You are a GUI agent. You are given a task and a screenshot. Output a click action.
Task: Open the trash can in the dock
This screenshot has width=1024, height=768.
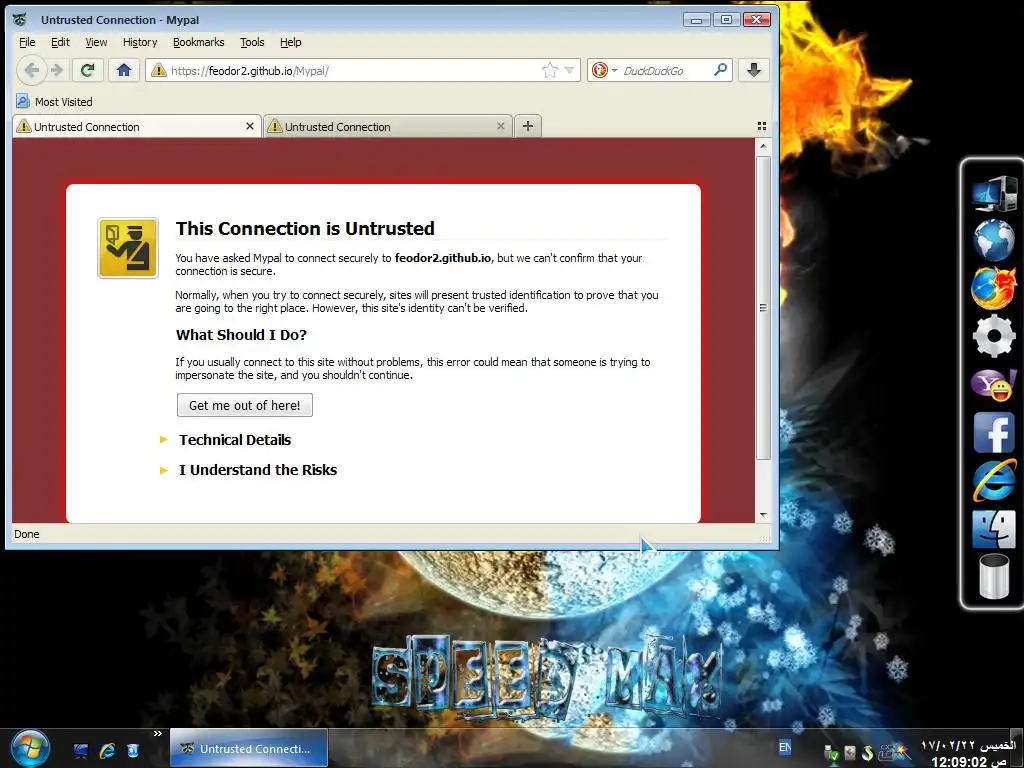(994, 575)
